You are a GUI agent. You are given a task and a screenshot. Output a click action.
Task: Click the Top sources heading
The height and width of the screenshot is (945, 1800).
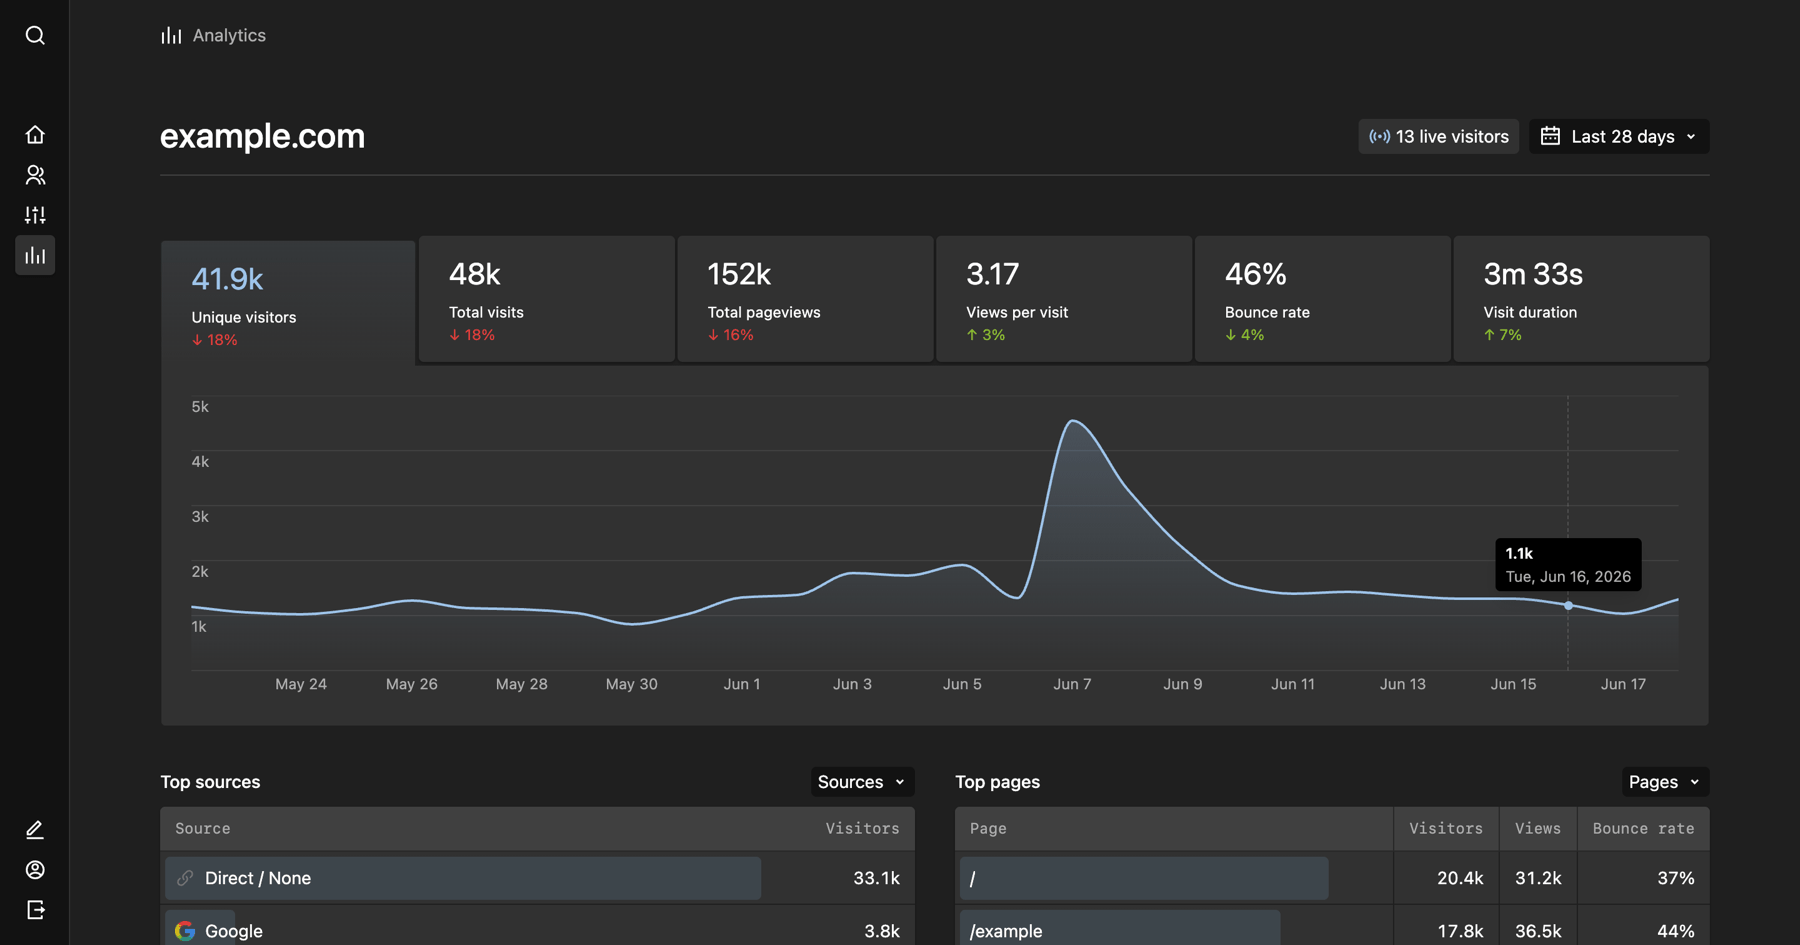[x=210, y=782]
